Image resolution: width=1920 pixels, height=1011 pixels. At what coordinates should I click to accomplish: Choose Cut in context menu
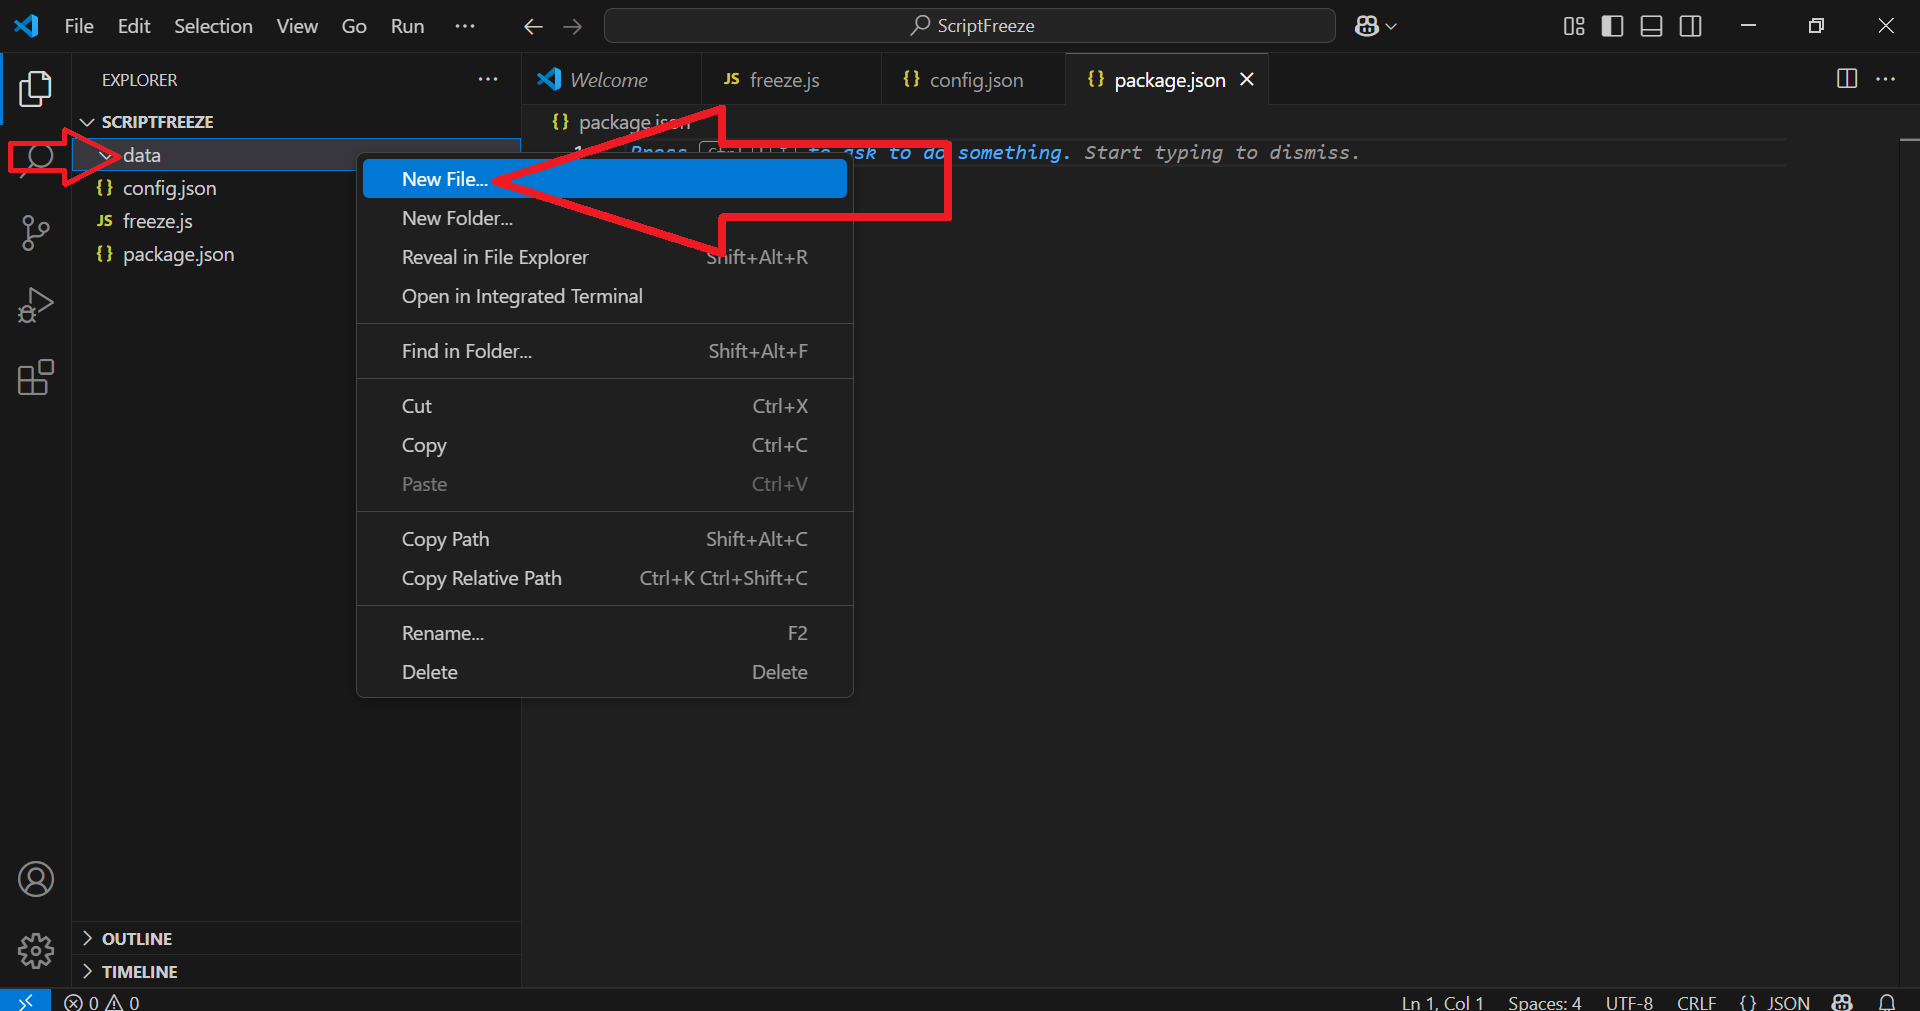tap(604, 406)
